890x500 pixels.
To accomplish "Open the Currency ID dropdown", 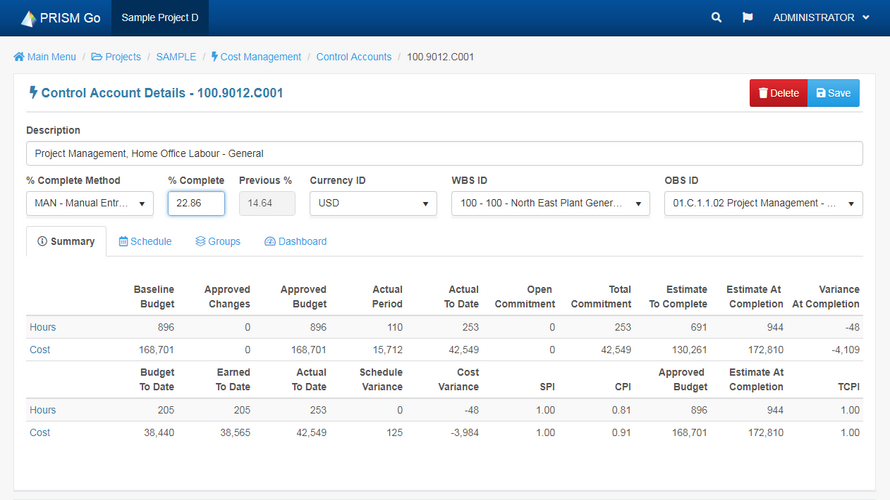I will tap(373, 203).
